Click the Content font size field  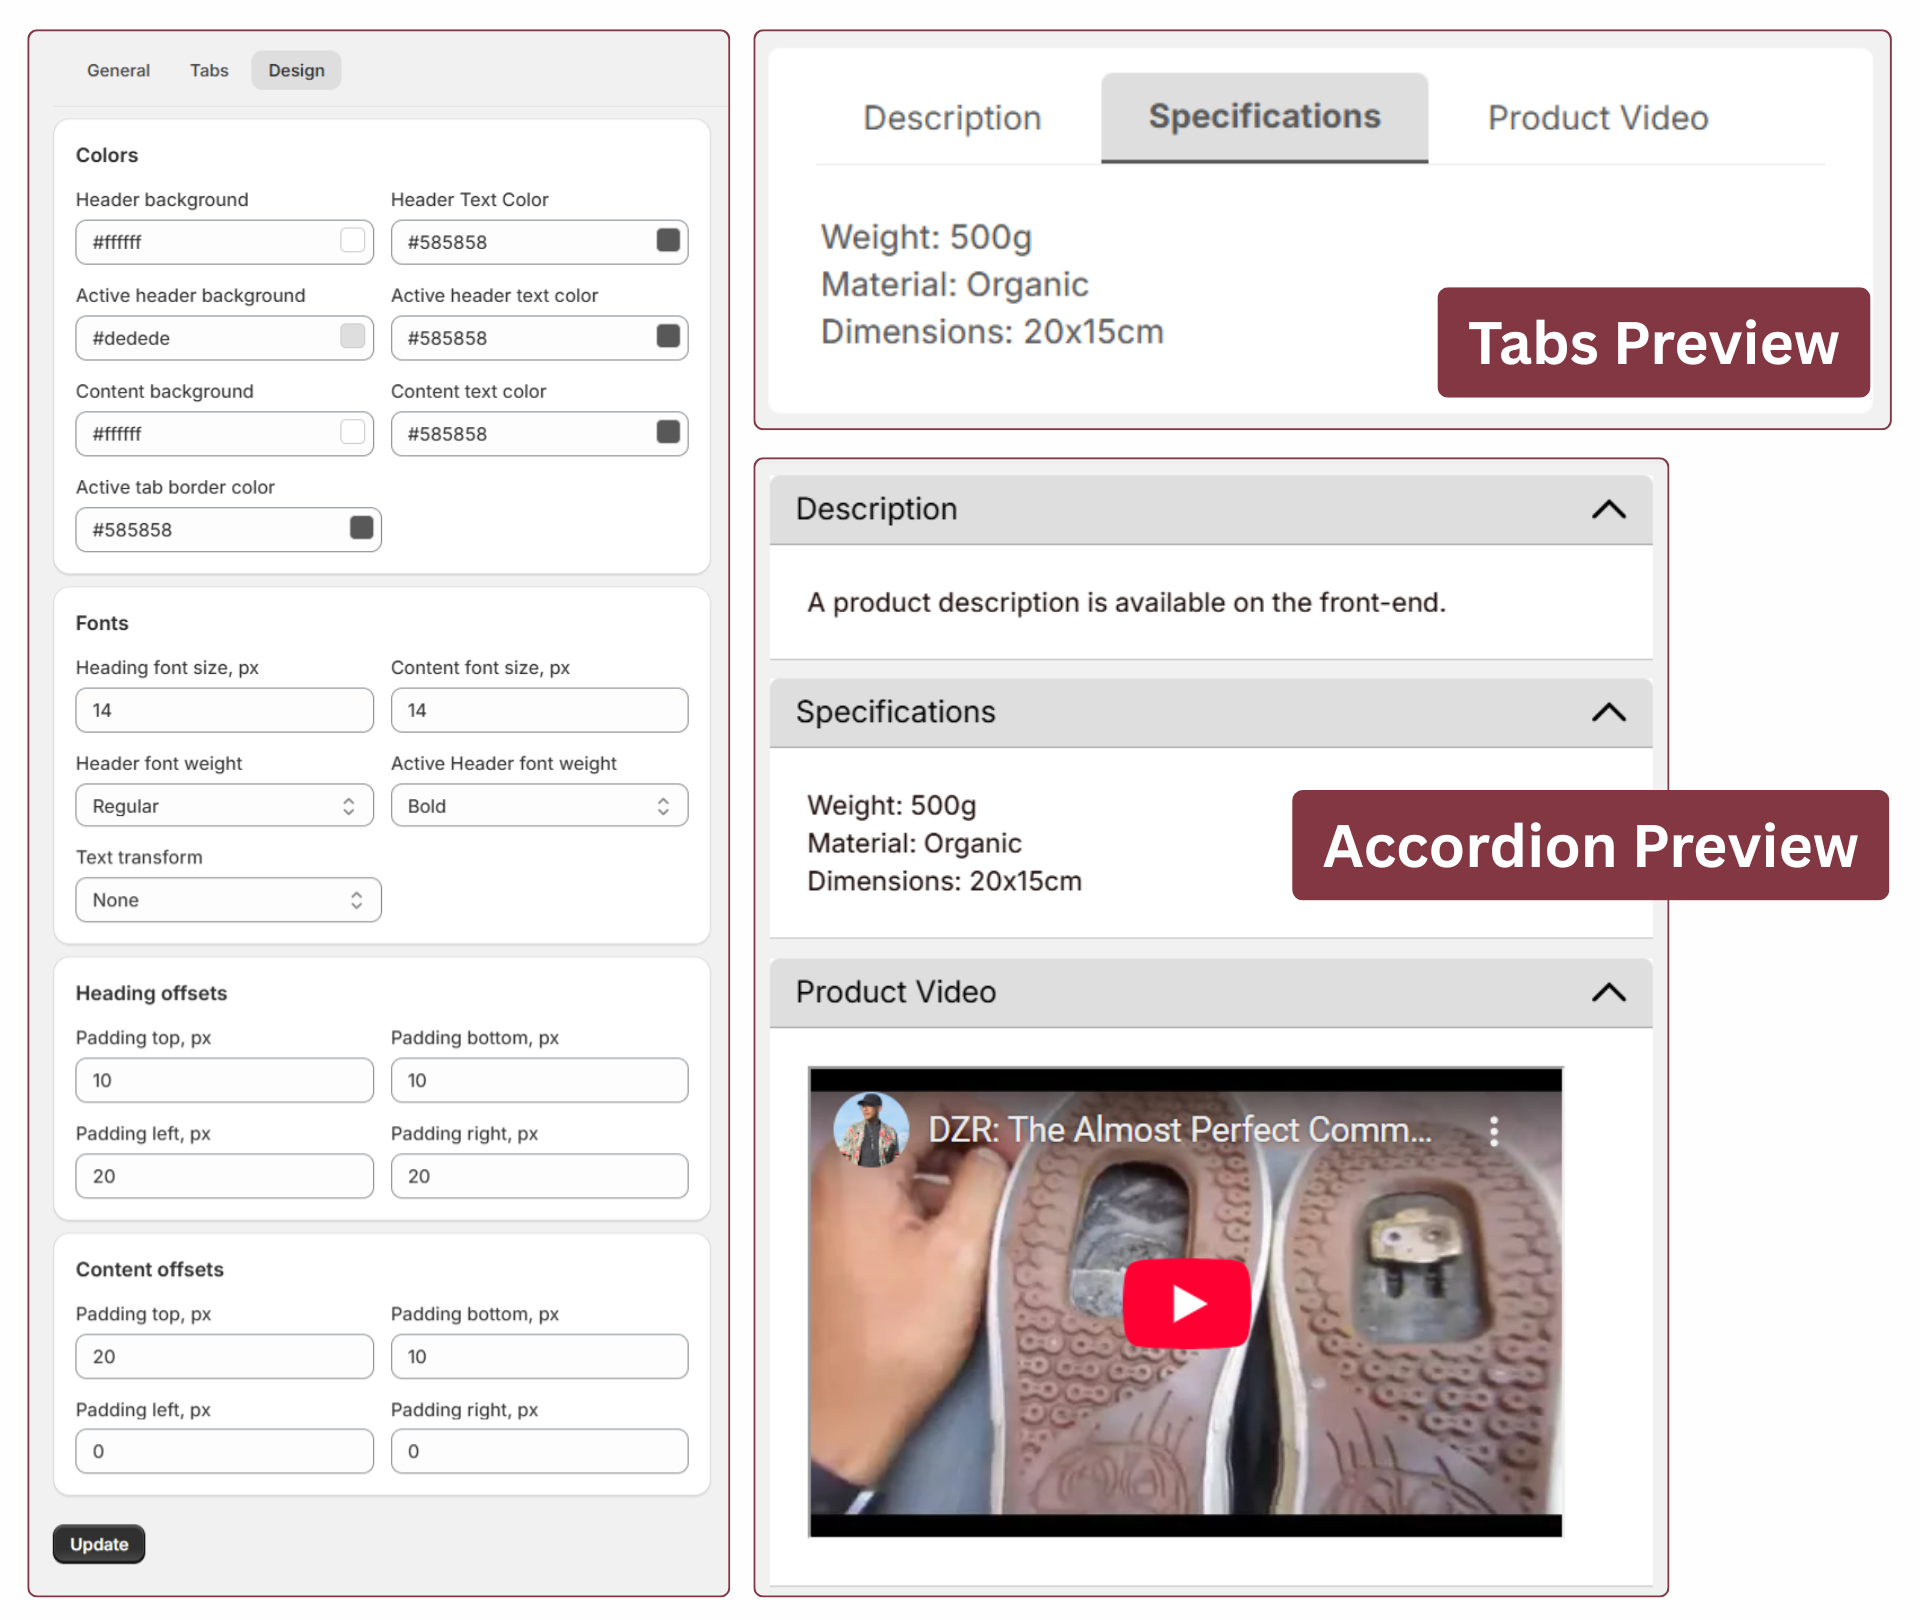tap(539, 710)
